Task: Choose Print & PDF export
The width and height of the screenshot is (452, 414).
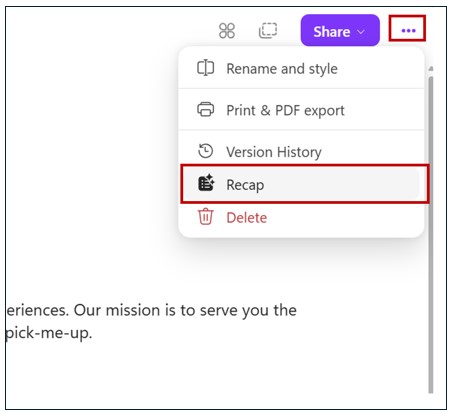Action: coord(301,110)
